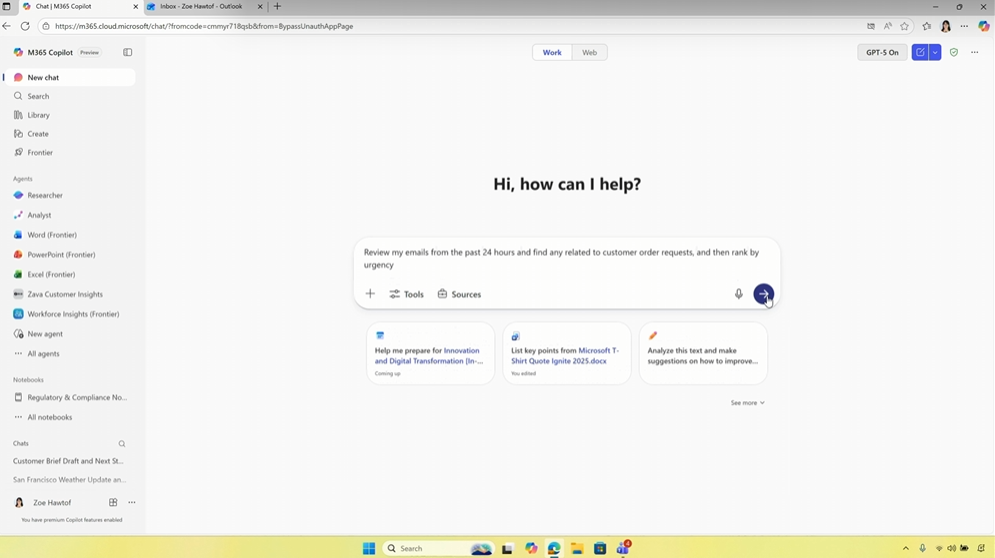Switch to Inbox - Zoe Hawtof Outlook tab
995x558 pixels.
(201, 7)
